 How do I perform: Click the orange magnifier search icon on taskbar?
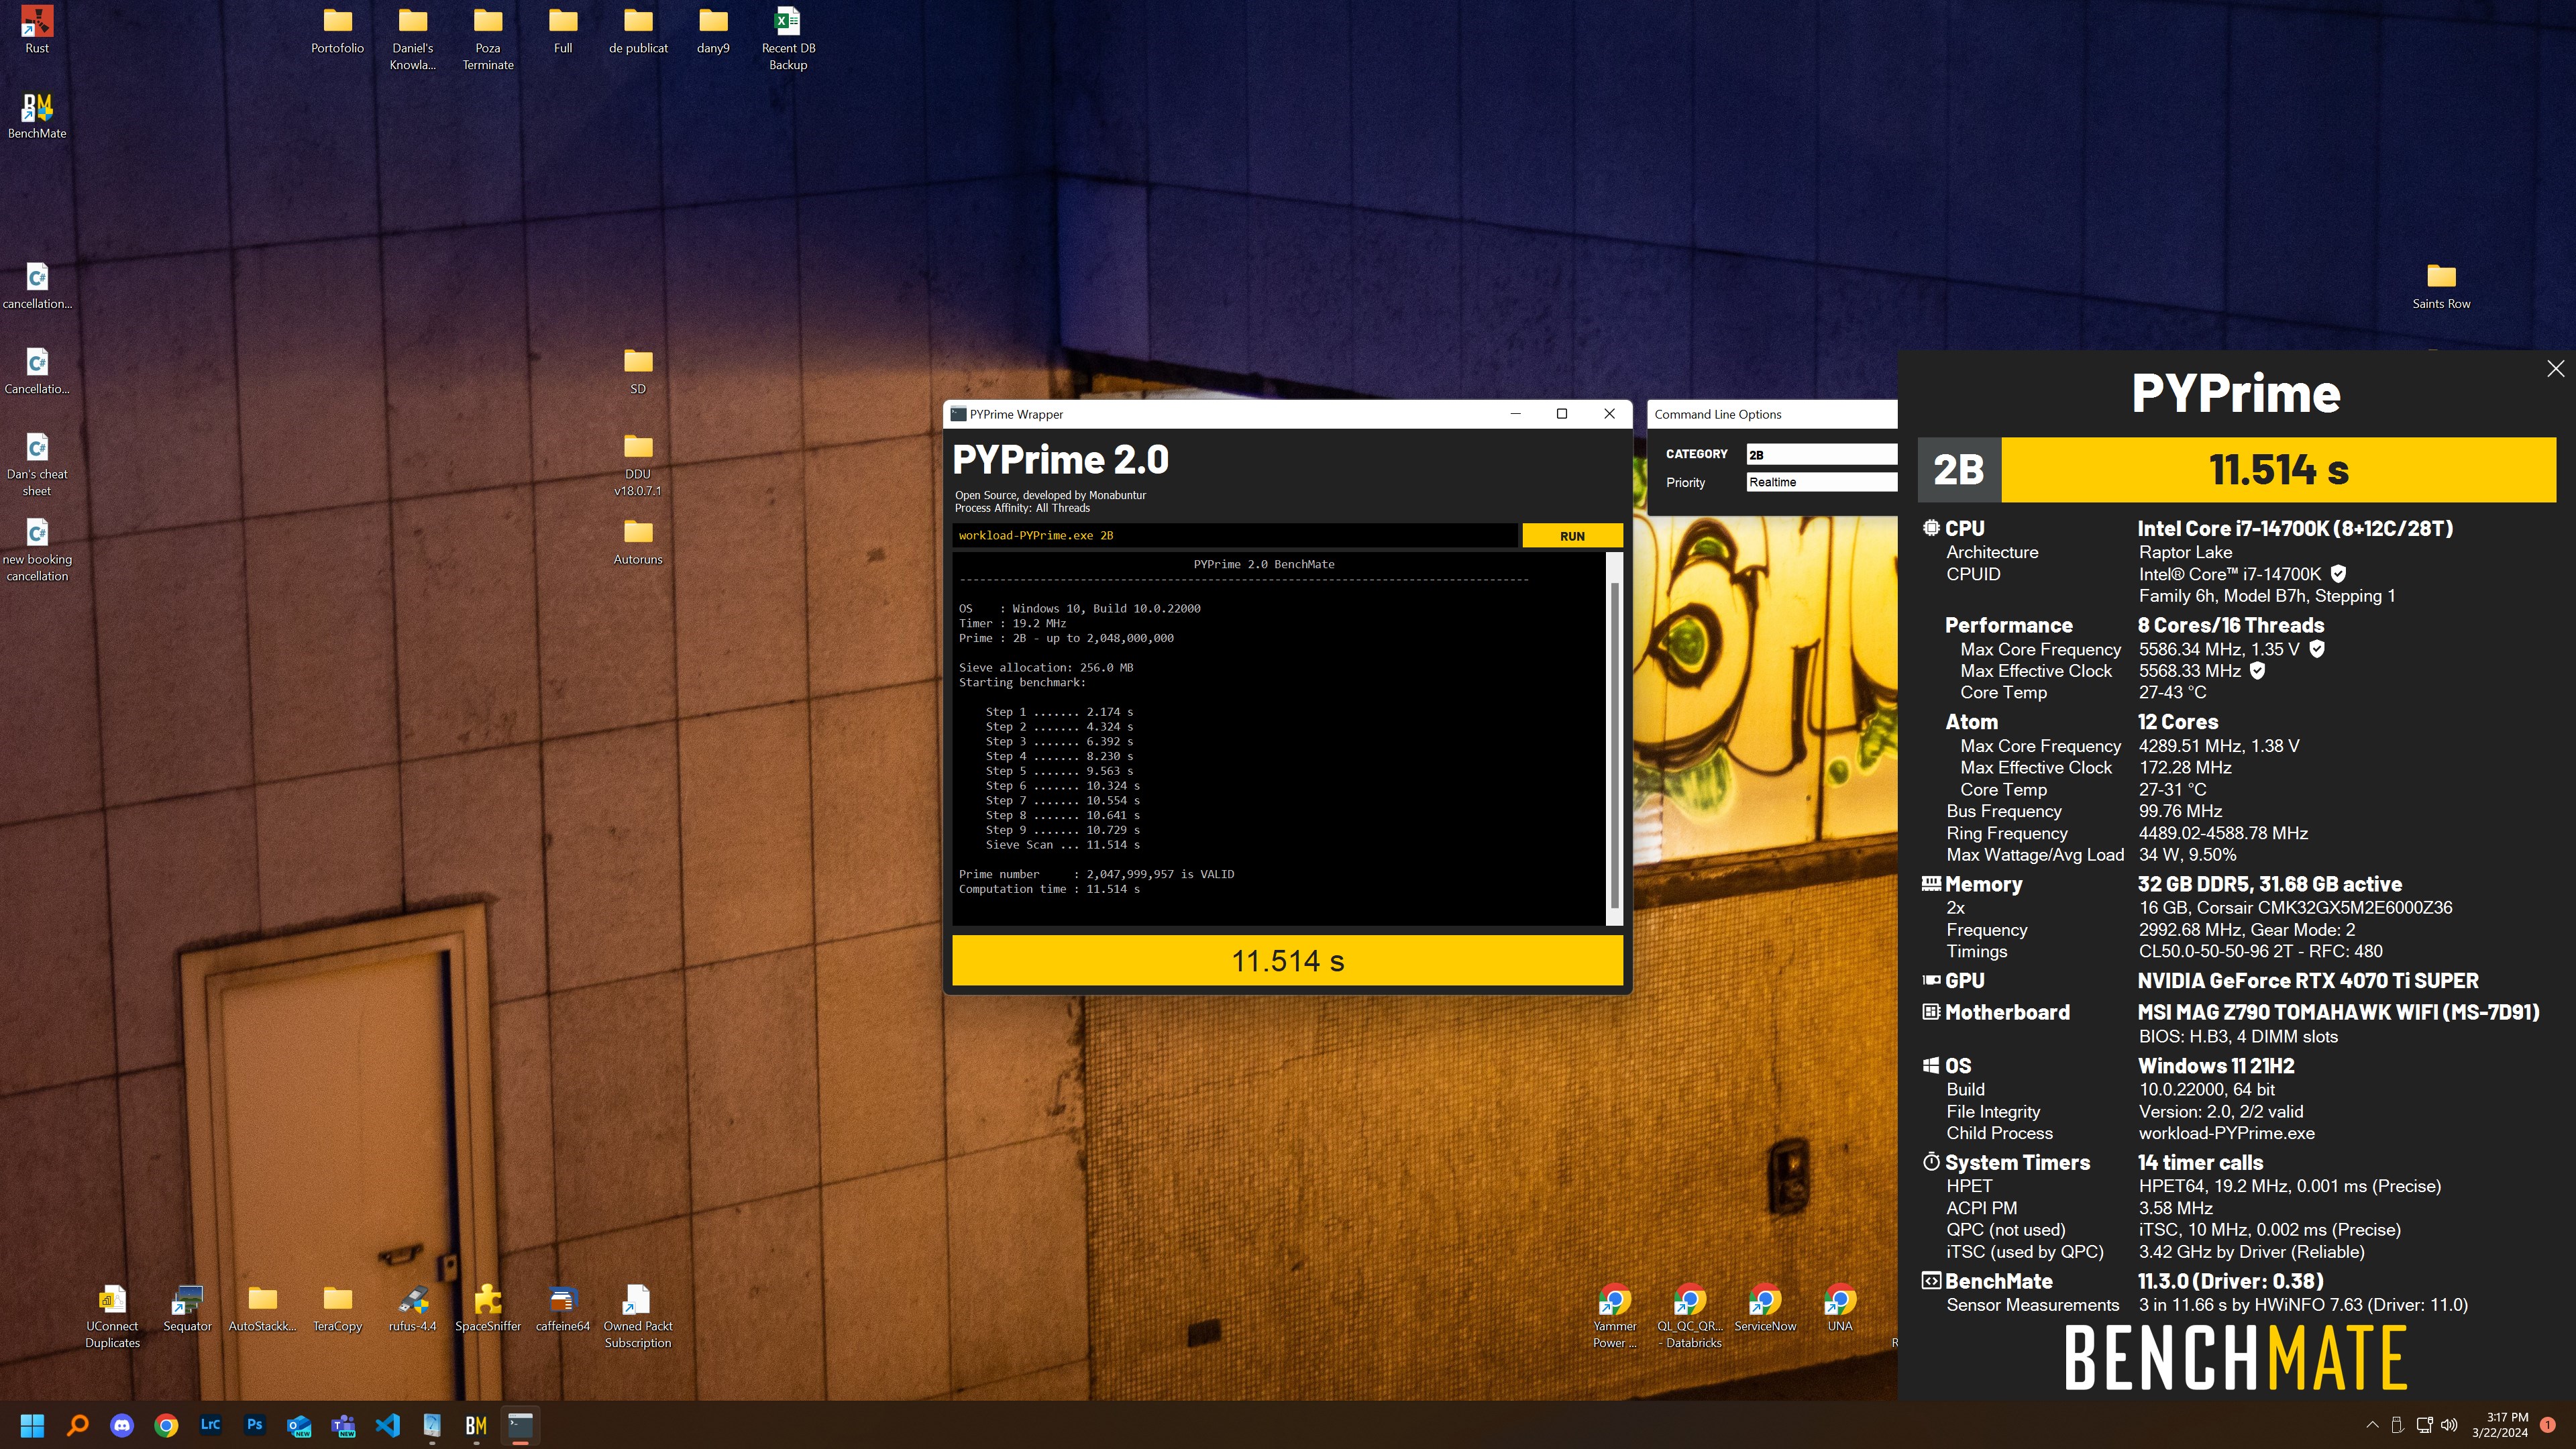[77, 1425]
